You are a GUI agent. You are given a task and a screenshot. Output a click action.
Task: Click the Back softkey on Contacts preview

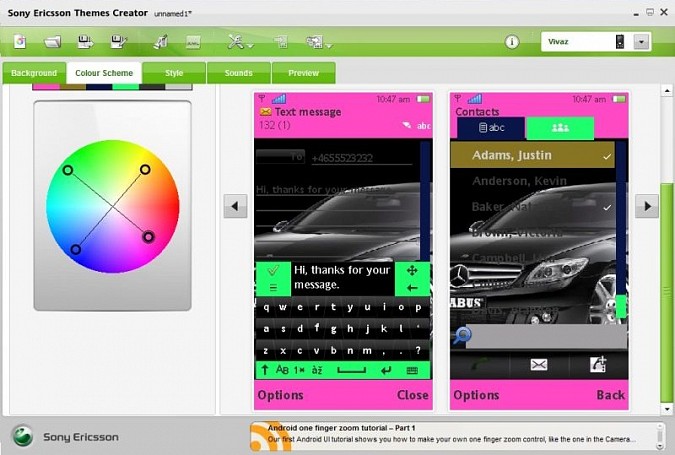(x=610, y=395)
